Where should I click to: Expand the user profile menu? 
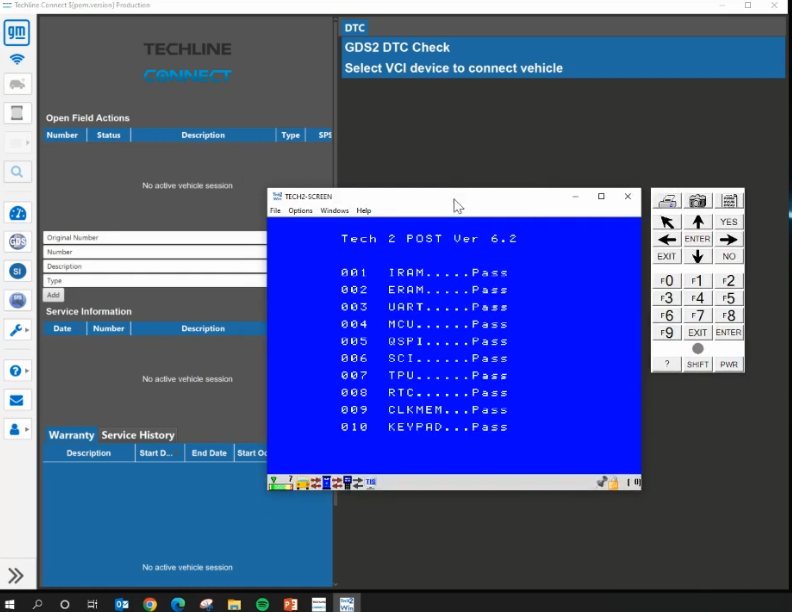[18, 429]
